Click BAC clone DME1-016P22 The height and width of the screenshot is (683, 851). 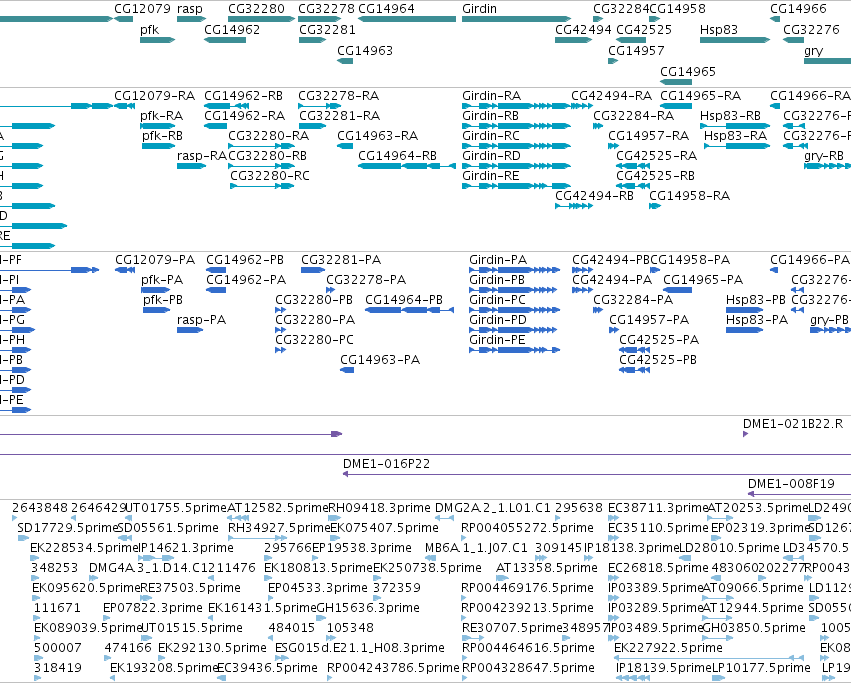pos(597,475)
